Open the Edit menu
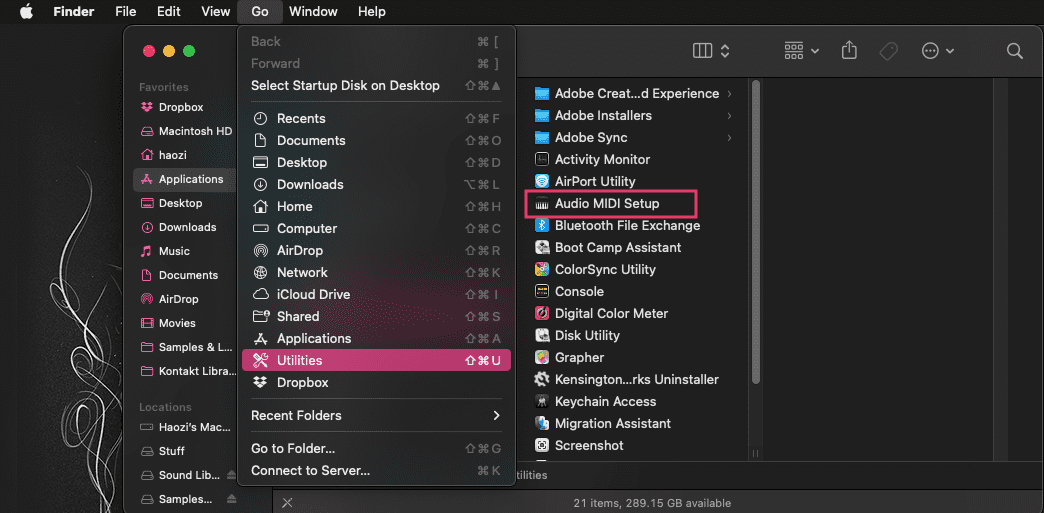 pos(168,11)
